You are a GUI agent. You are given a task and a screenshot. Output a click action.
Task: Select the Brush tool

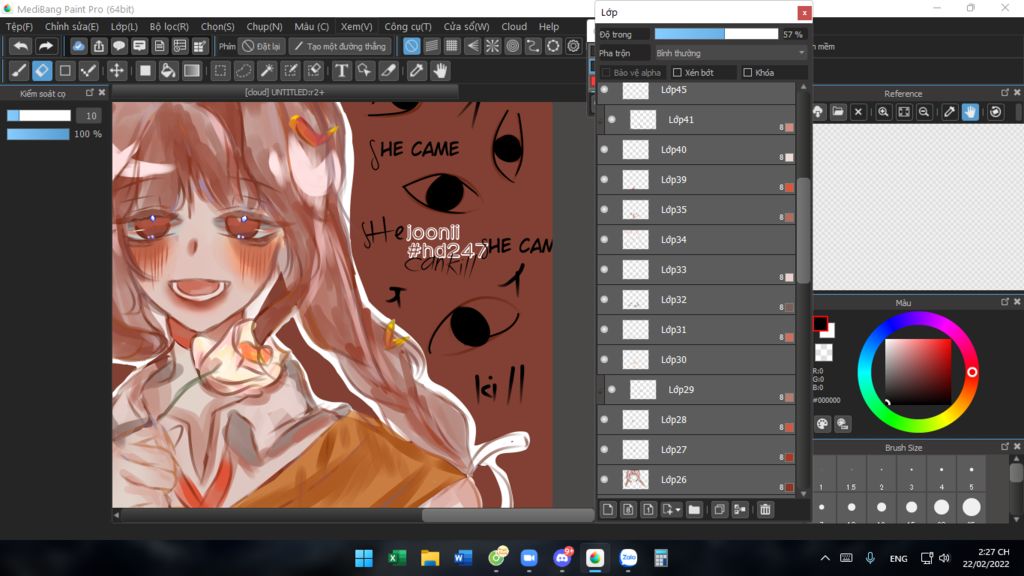[x=19, y=71]
